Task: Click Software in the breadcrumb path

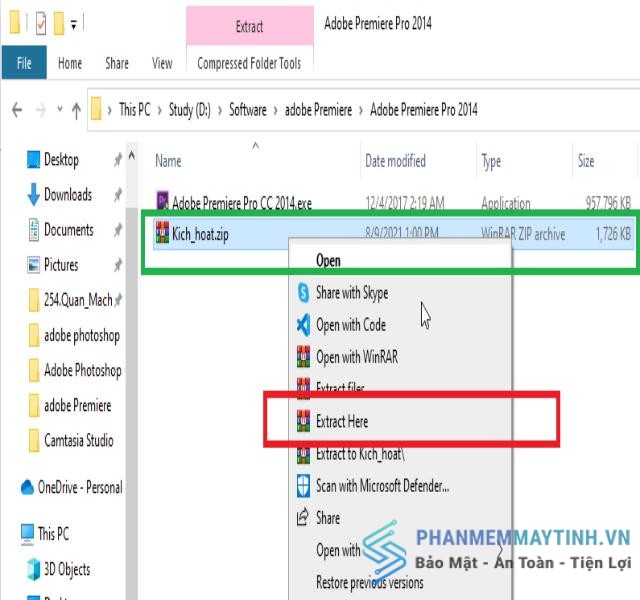Action: pos(248,109)
